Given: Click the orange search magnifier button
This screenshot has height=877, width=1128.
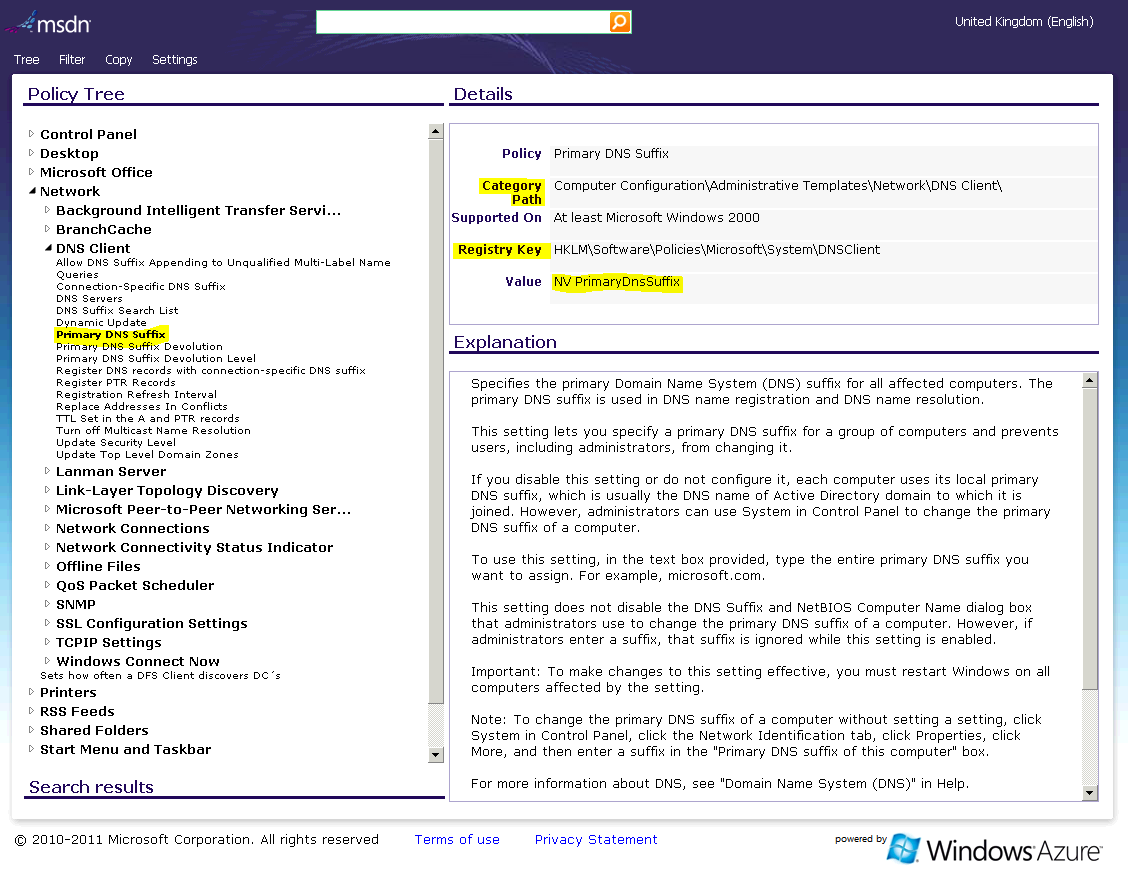Looking at the screenshot, I should pyautogui.click(x=619, y=22).
